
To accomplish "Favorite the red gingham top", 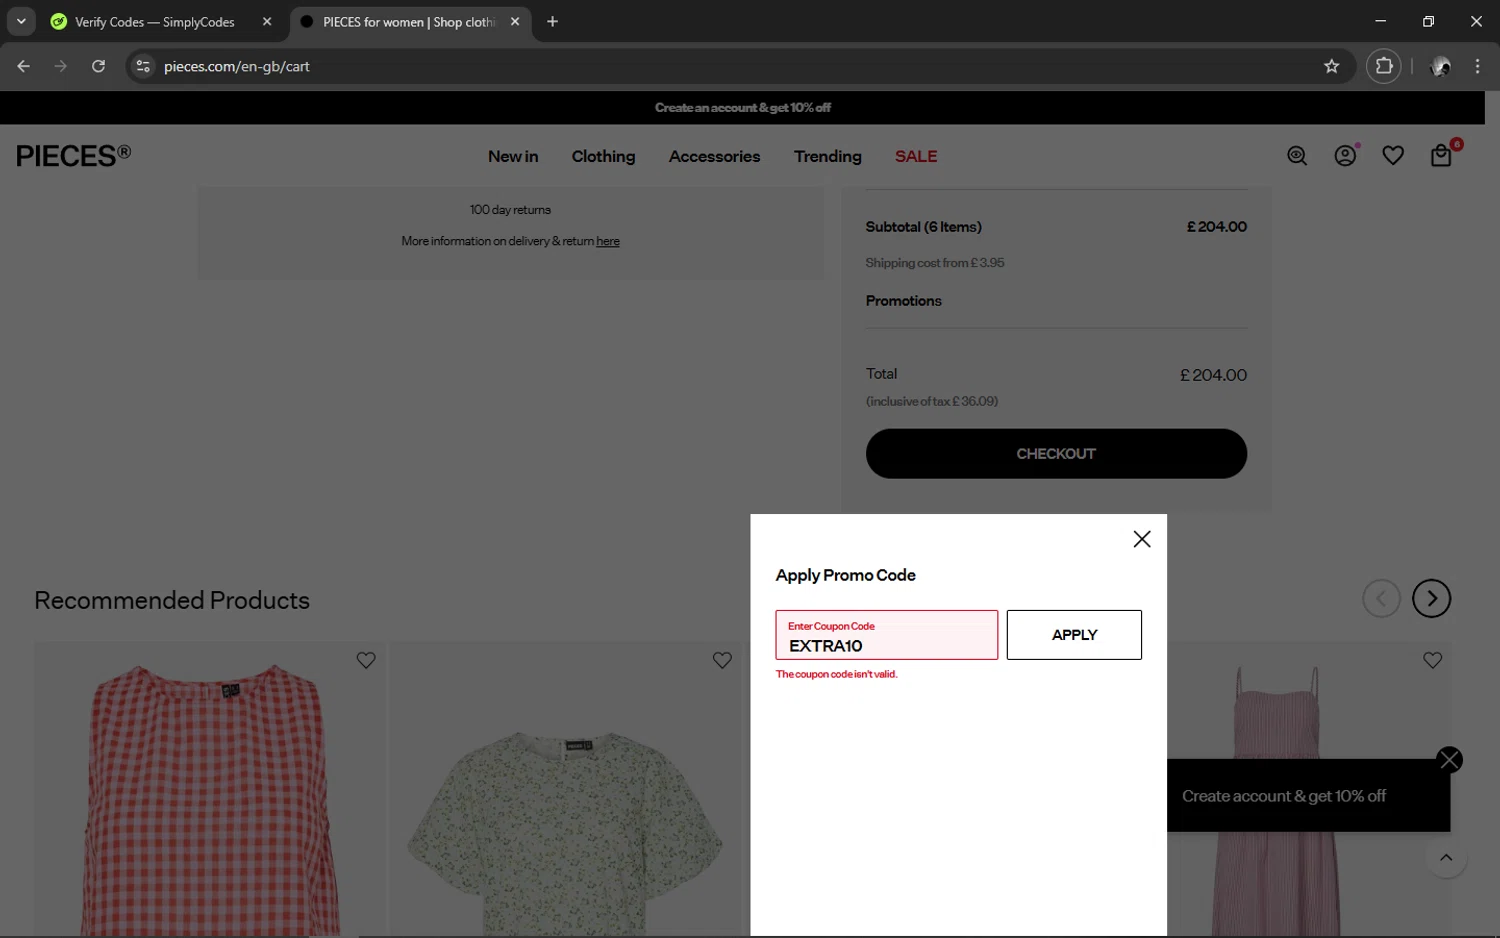I will click(366, 660).
